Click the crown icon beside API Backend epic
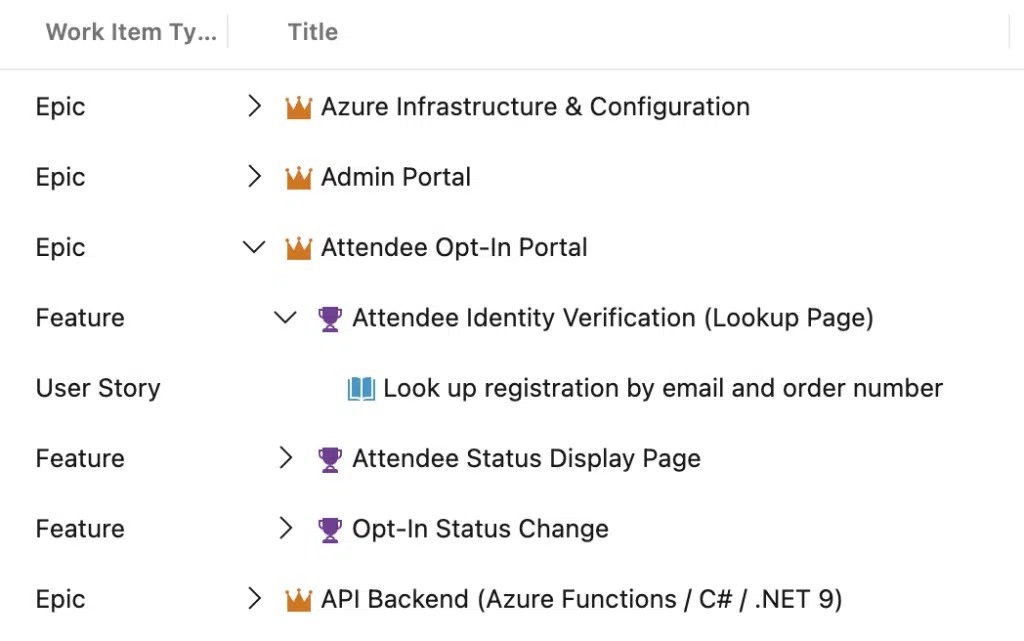Image resolution: width=1024 pixels, height=641 pixels. pos(298,600)
